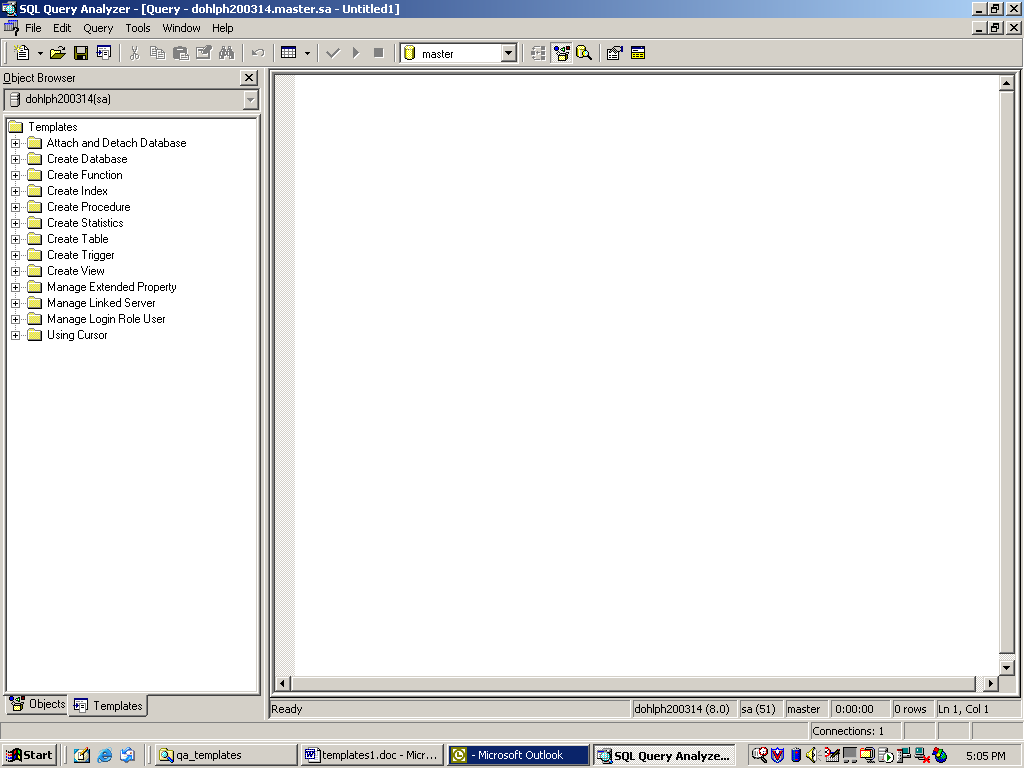The width and height of the screenshot is (1024, 768).
Task: Open the Query menu
Action: tap(98, 28)
